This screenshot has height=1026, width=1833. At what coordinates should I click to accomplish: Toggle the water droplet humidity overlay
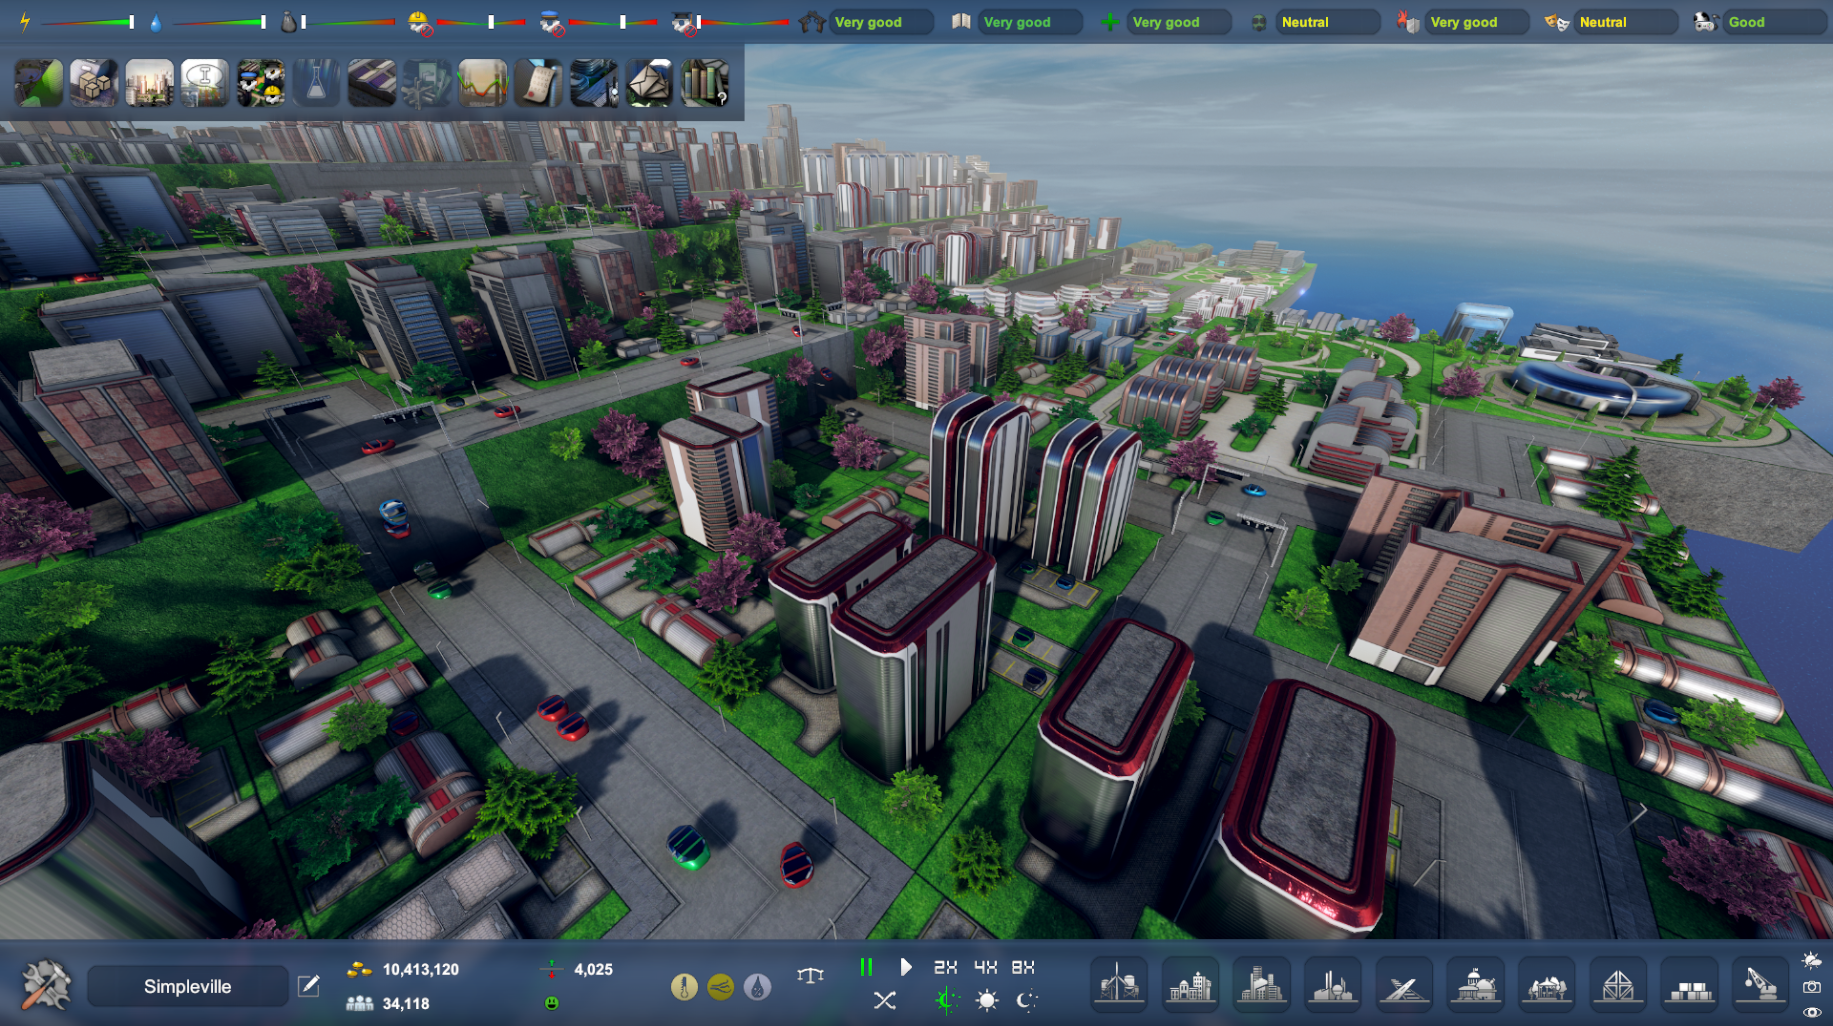(x=757, y=988)
